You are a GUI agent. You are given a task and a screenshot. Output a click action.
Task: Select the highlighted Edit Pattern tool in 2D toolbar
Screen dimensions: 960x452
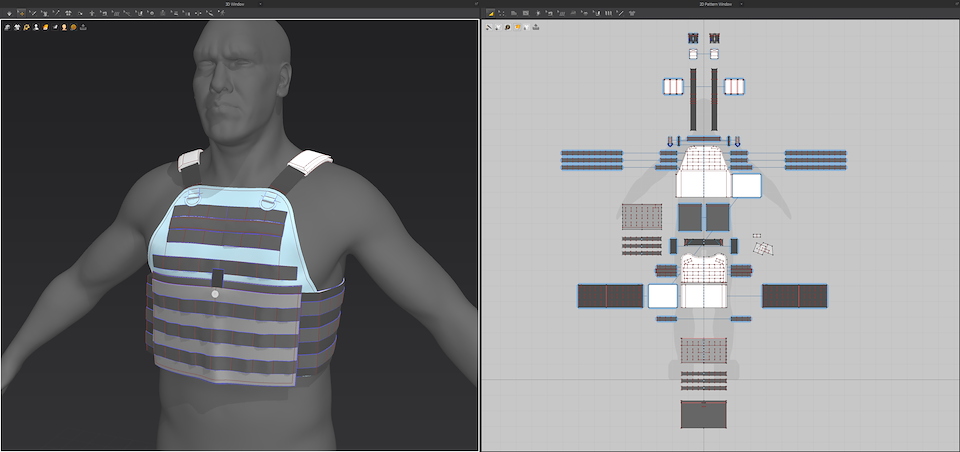pos(492,13)
